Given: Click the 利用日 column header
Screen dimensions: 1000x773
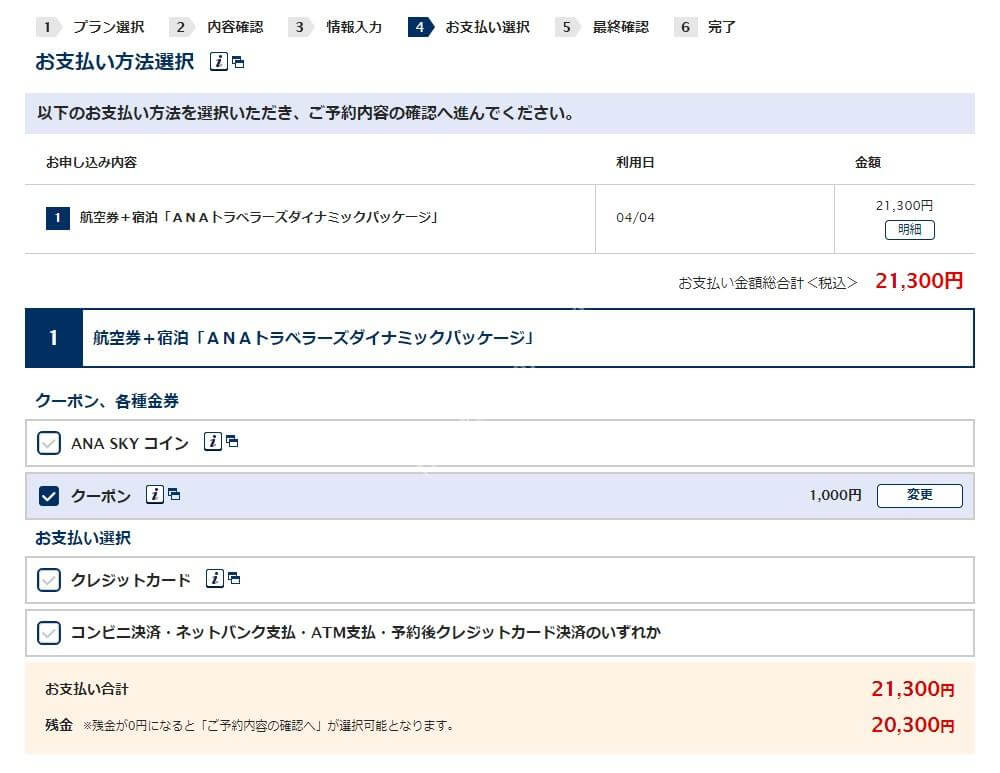Looking at the screenshot, I should (x=635, y=163).
